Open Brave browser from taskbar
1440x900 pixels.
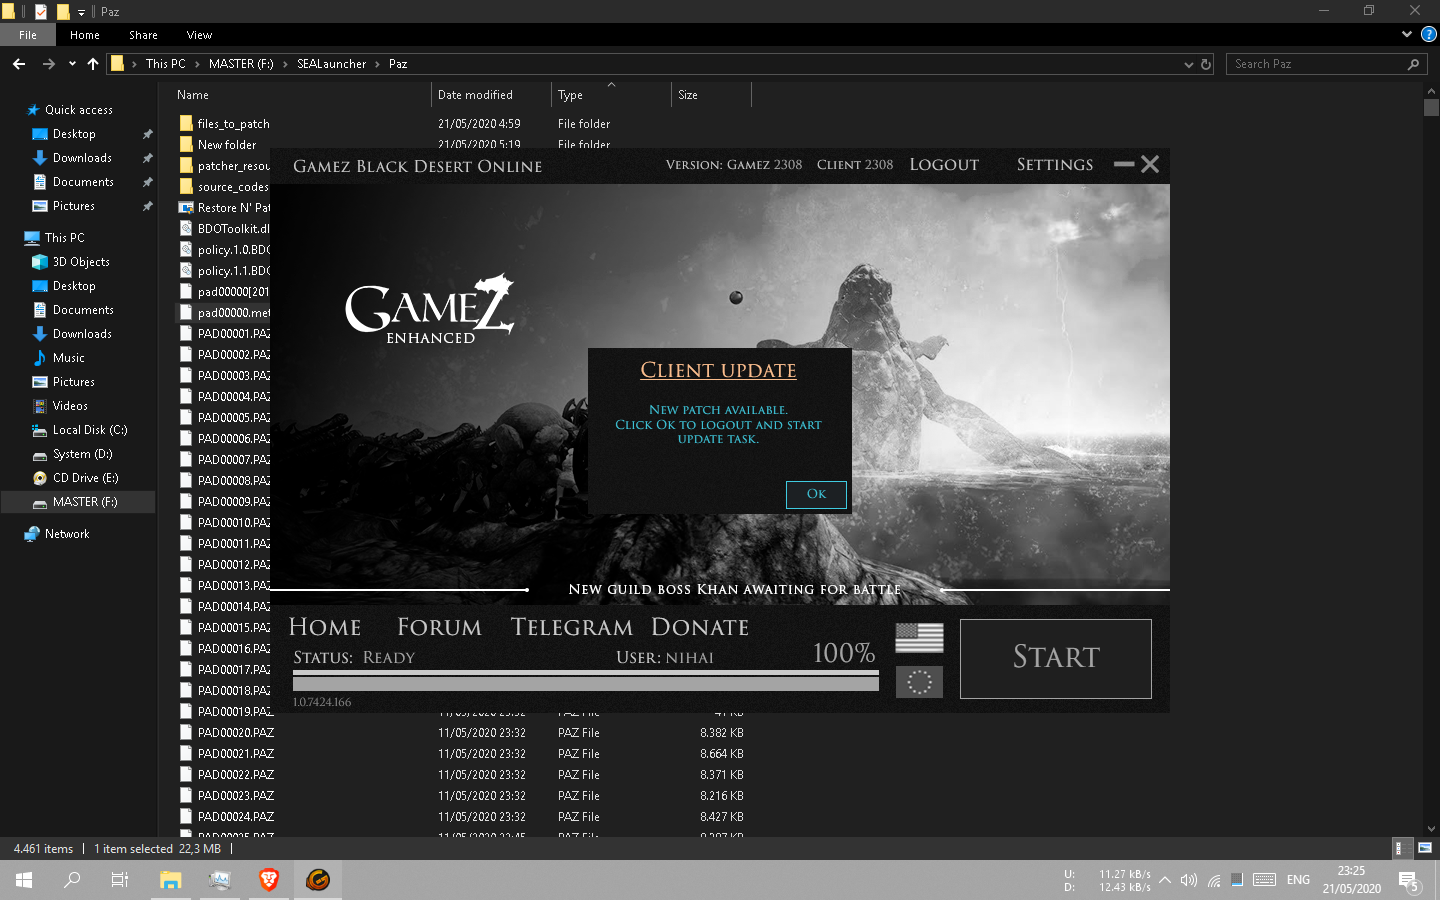coord(268,880)
